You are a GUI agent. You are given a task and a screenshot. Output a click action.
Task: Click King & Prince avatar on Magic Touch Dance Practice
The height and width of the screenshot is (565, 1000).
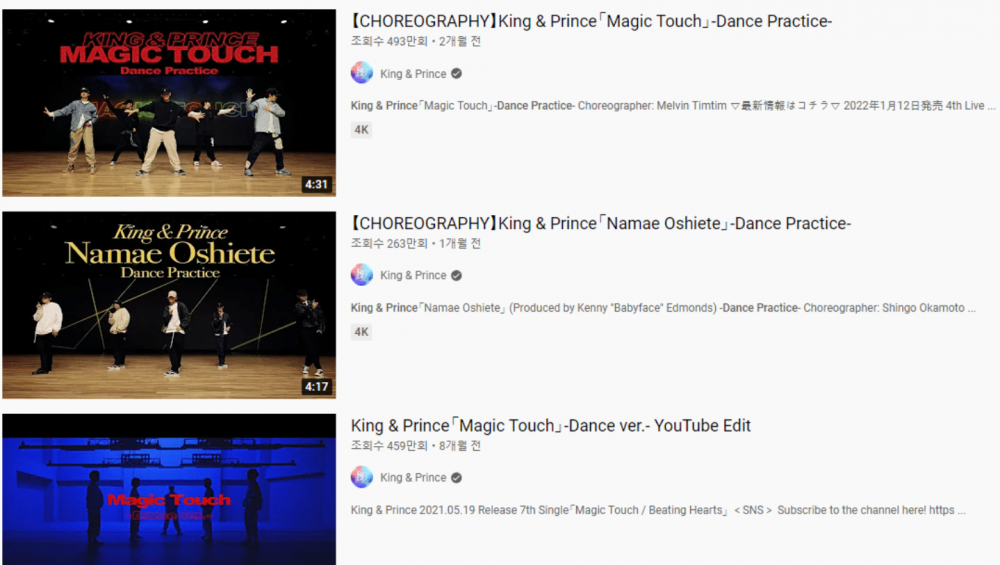tap(362, 73)
